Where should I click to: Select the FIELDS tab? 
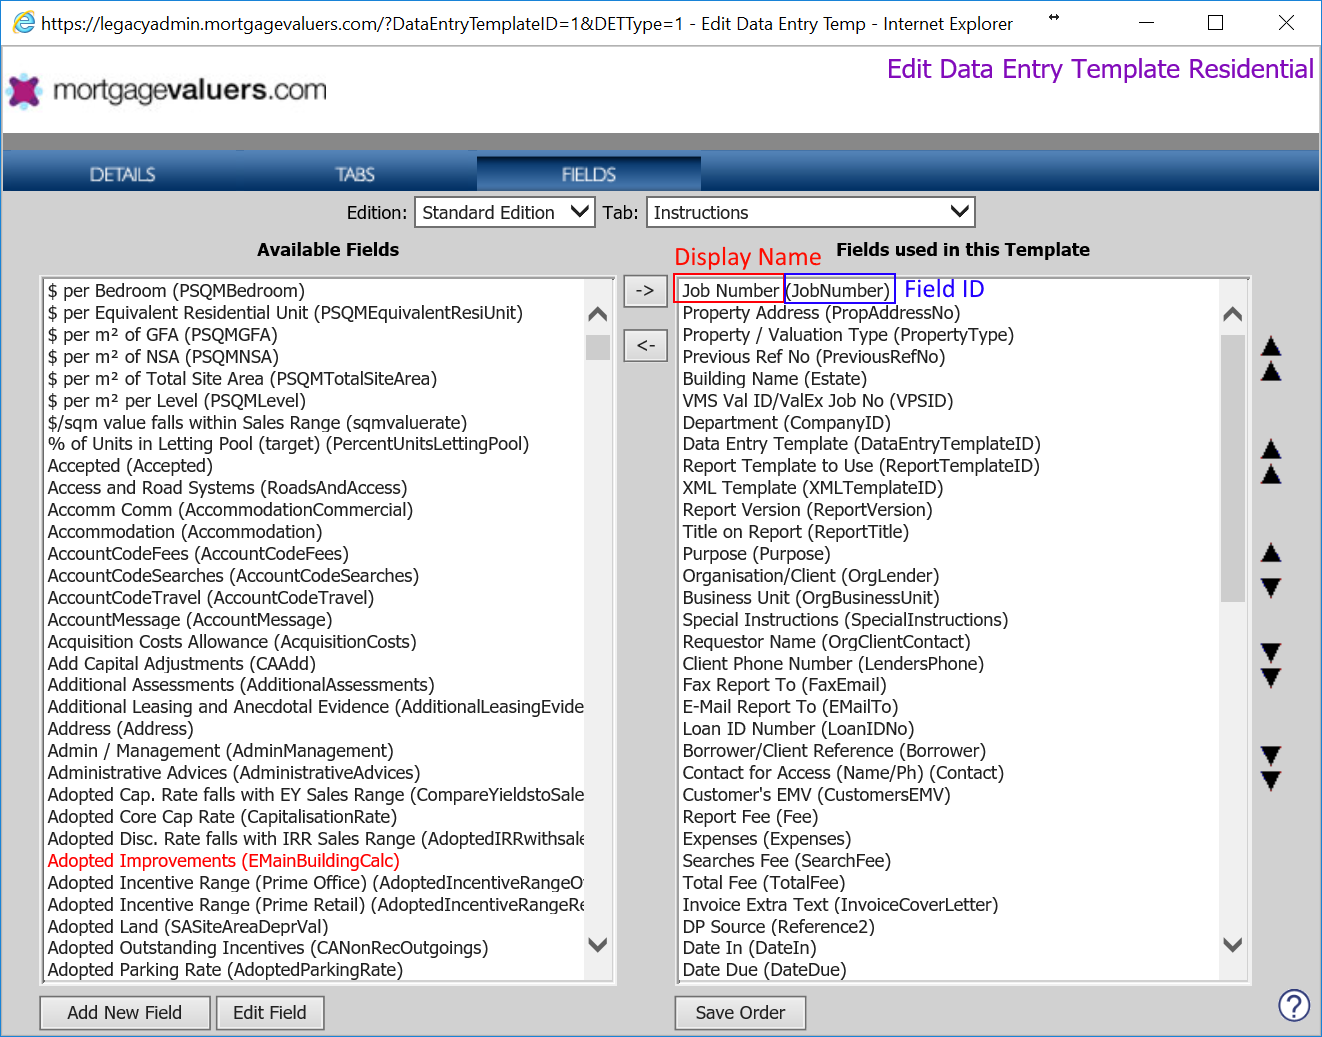click(588, 174)
